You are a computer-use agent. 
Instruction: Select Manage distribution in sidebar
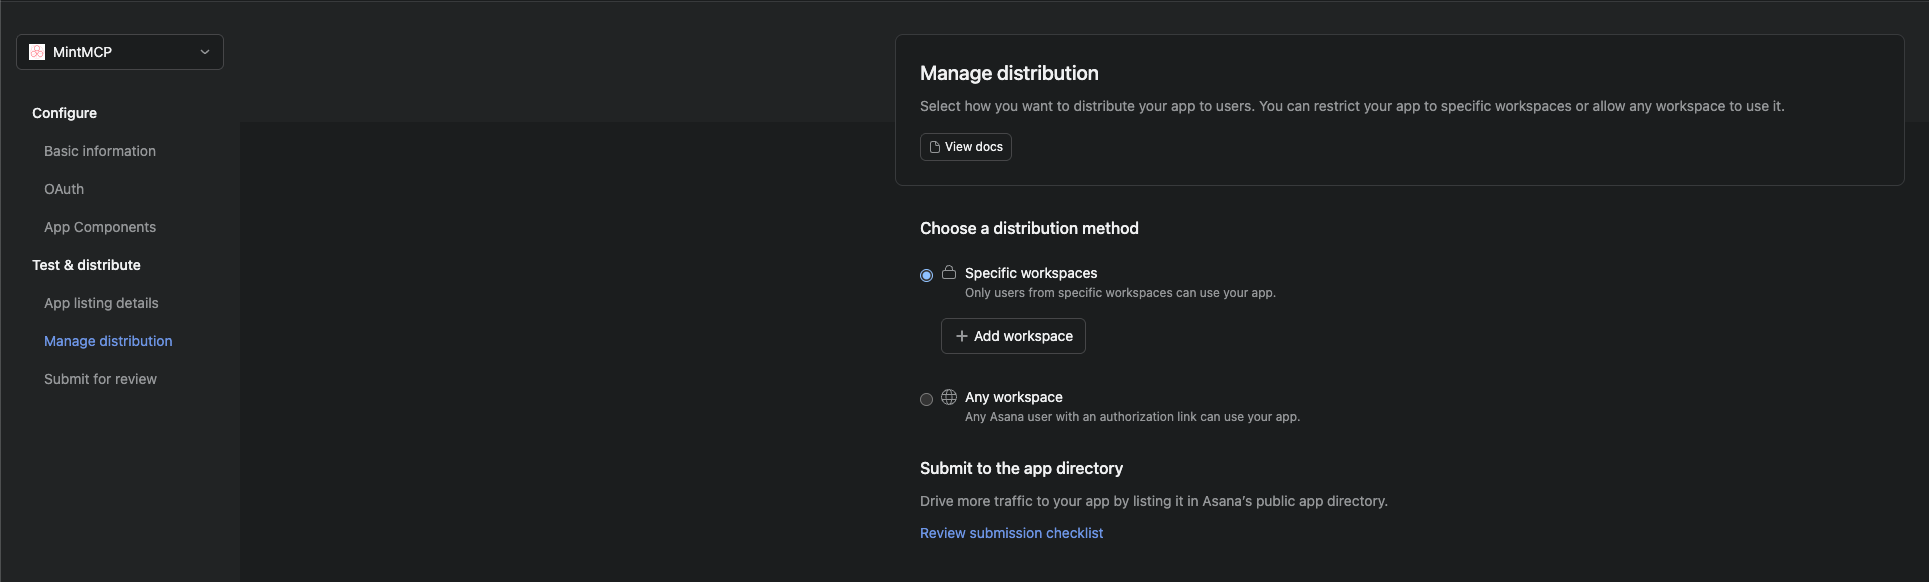(x=108, y=341)
